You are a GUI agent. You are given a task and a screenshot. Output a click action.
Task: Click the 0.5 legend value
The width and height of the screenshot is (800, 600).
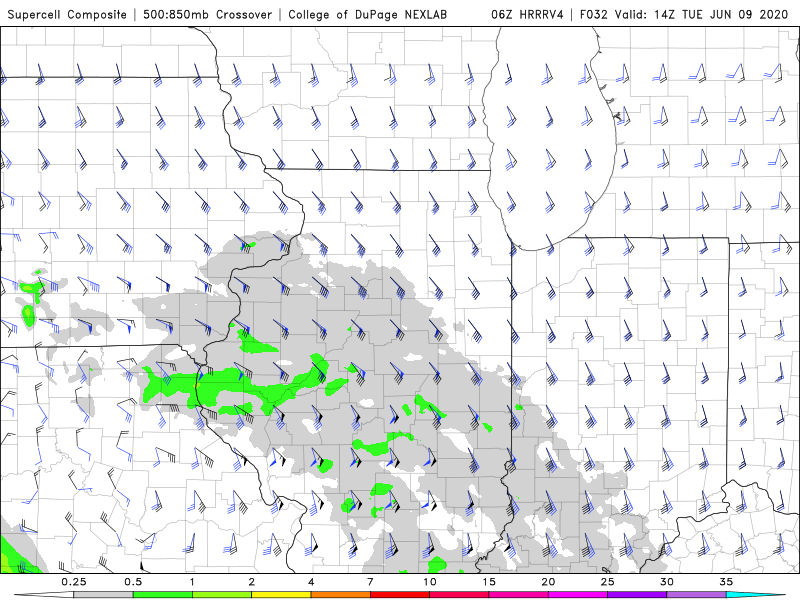[133, 582]
